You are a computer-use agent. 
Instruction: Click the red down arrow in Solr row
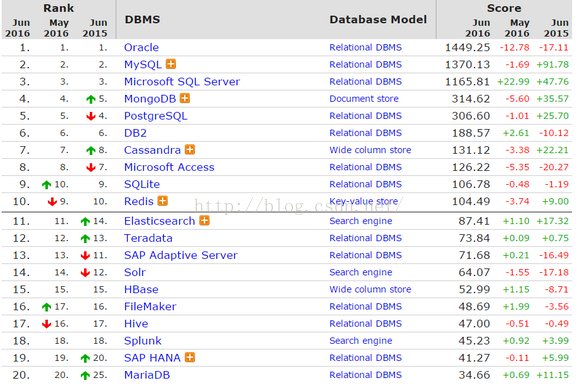[85, 273]
